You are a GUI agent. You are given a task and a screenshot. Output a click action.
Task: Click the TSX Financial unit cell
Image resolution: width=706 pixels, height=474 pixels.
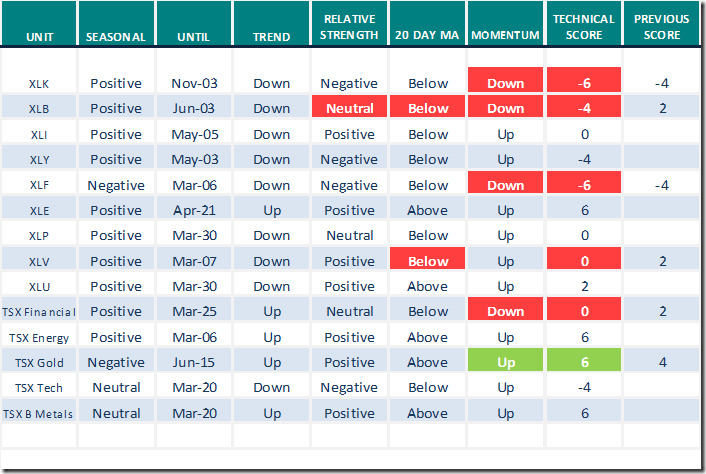click(39, 312)
